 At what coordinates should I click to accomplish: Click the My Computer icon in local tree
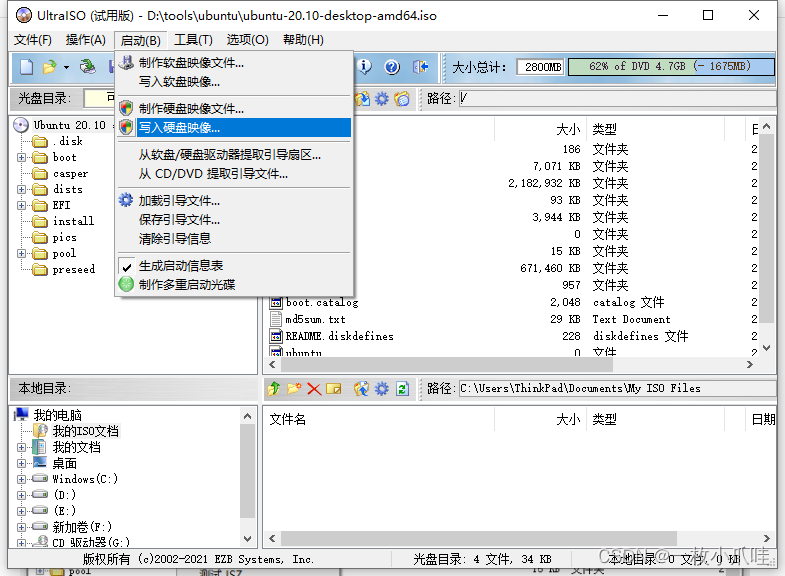(22, 414)
